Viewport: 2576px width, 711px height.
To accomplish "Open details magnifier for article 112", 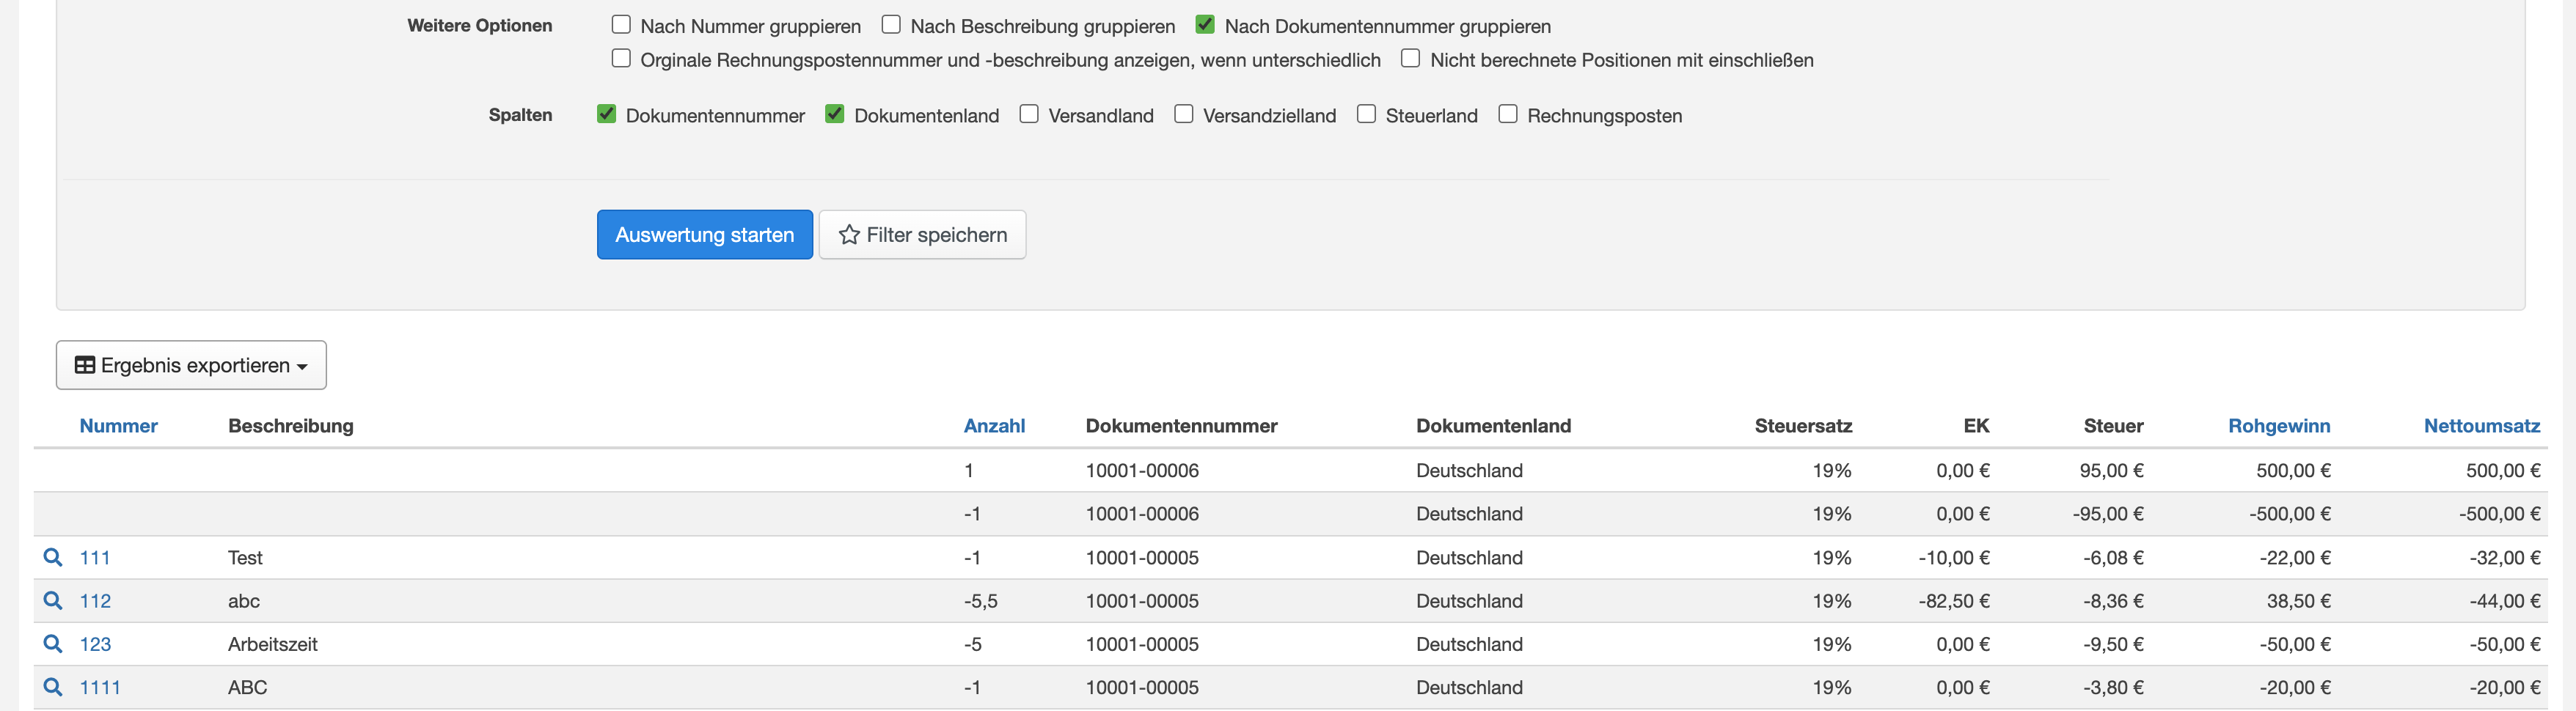I will tap(53, 600).
